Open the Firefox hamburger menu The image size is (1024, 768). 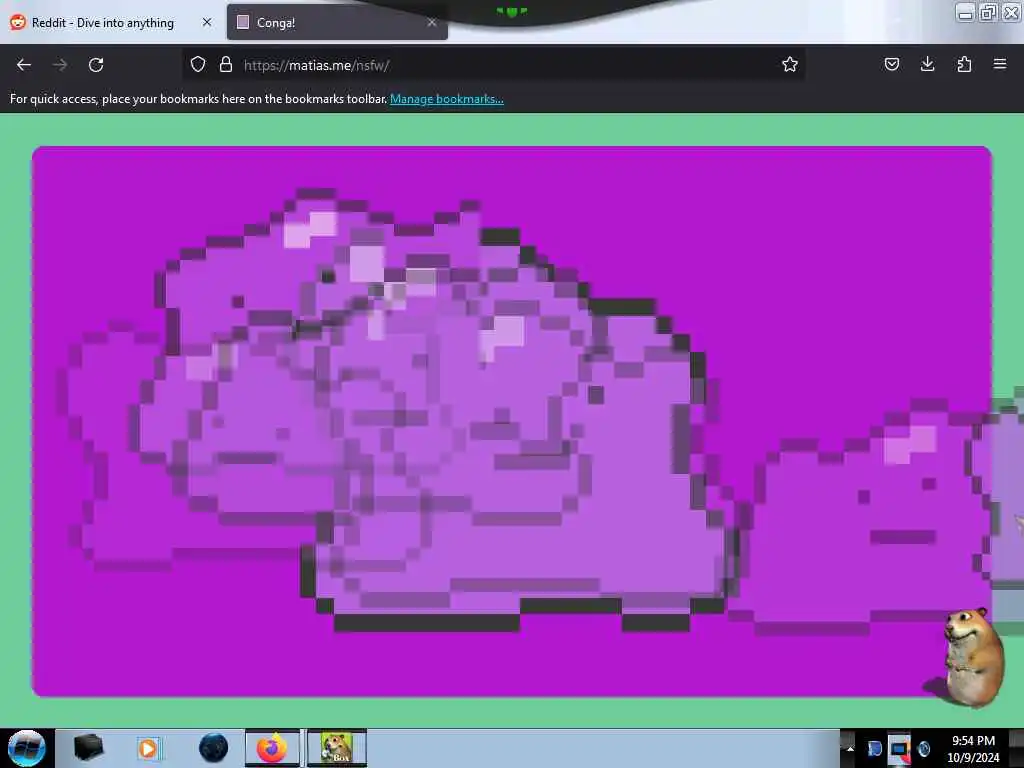pos(1000,64)
